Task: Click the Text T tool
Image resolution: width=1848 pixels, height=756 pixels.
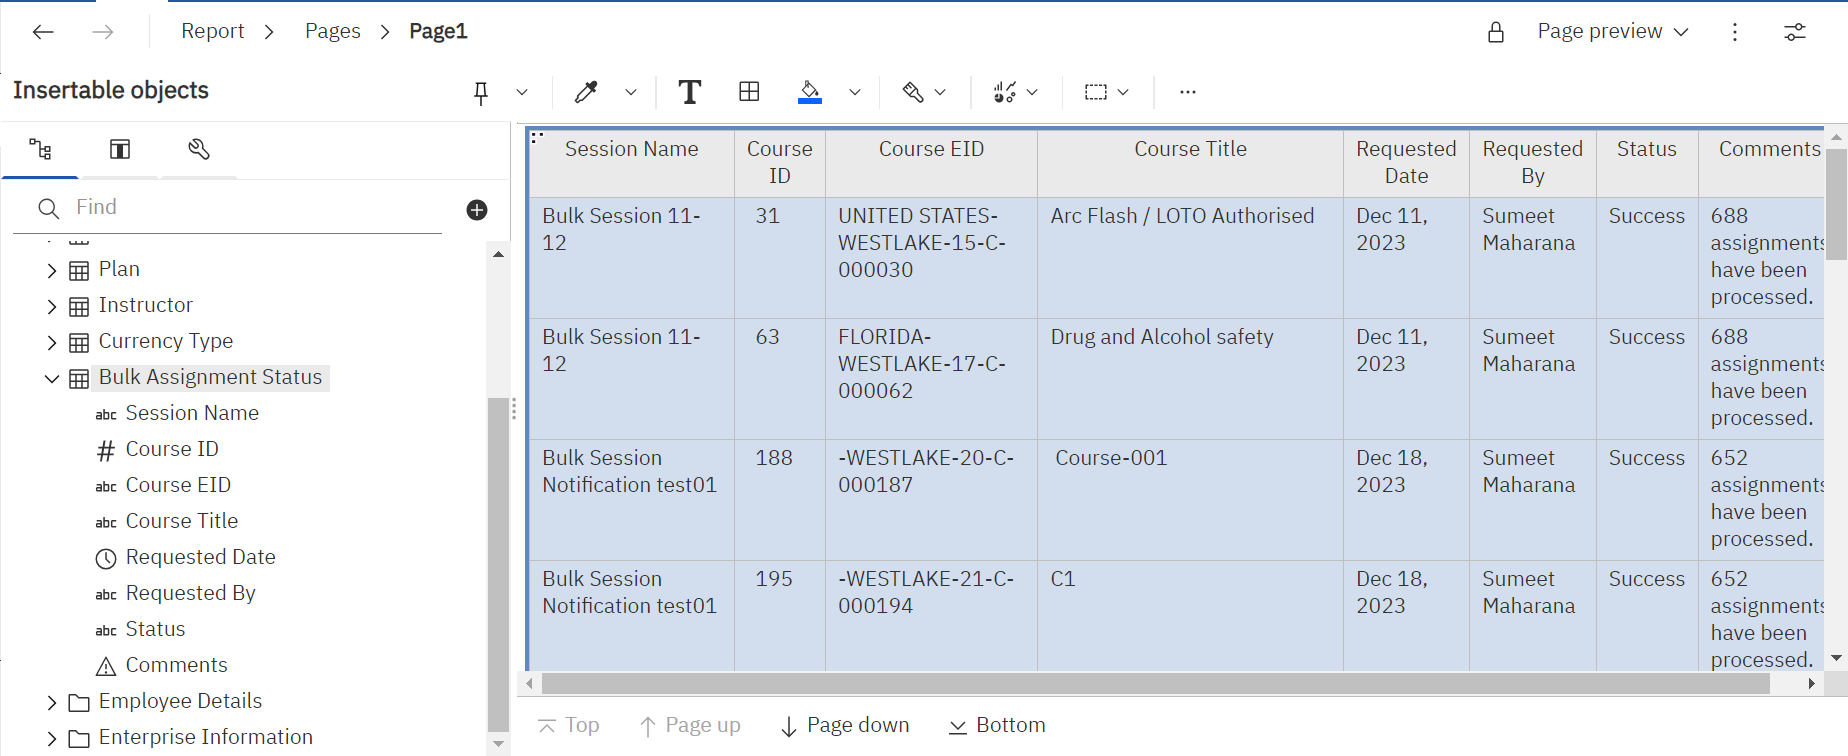Action: coord(689,92)
